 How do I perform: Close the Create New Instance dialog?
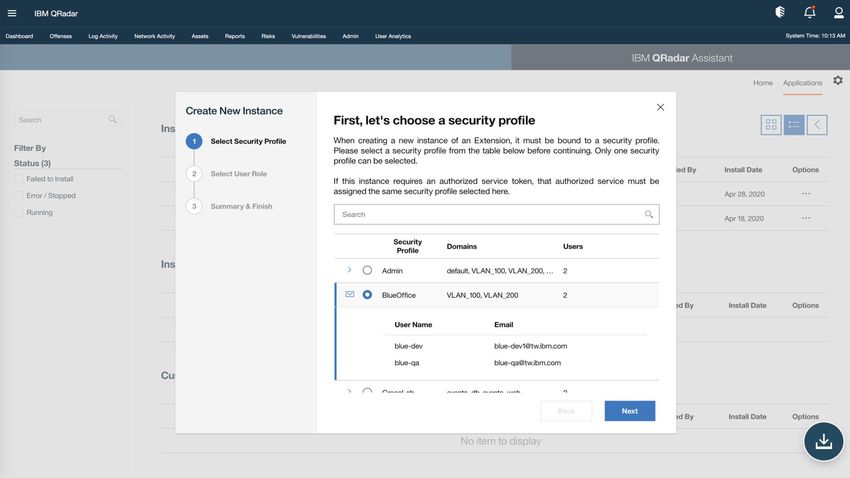(660, 107)
